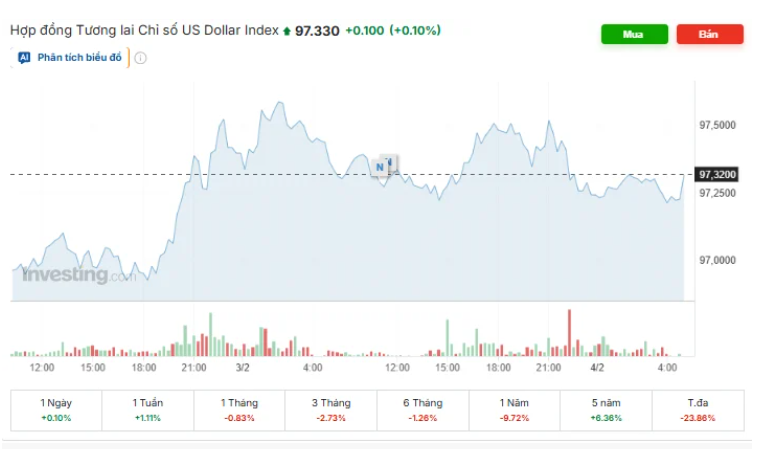Viewport: 759px width, 449px height.
Task: Click the 4/2 date marker on time axis
Action: click(597, 368)
